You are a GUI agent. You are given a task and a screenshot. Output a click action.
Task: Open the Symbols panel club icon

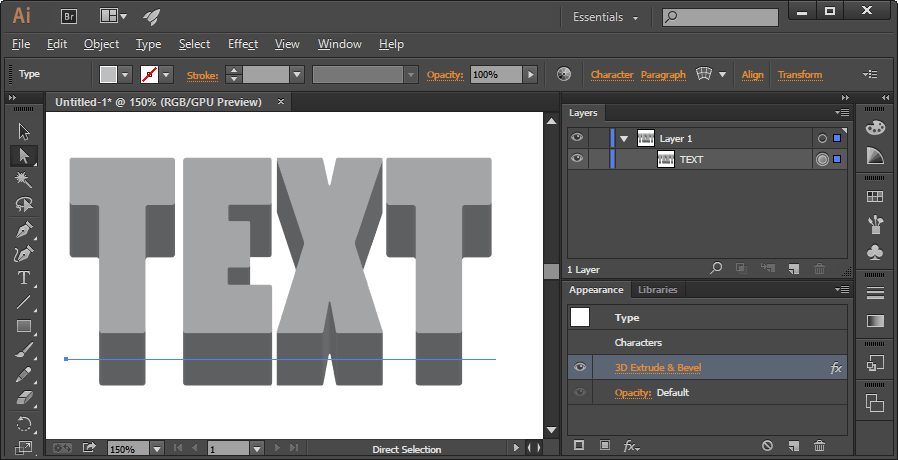[875, 253]
